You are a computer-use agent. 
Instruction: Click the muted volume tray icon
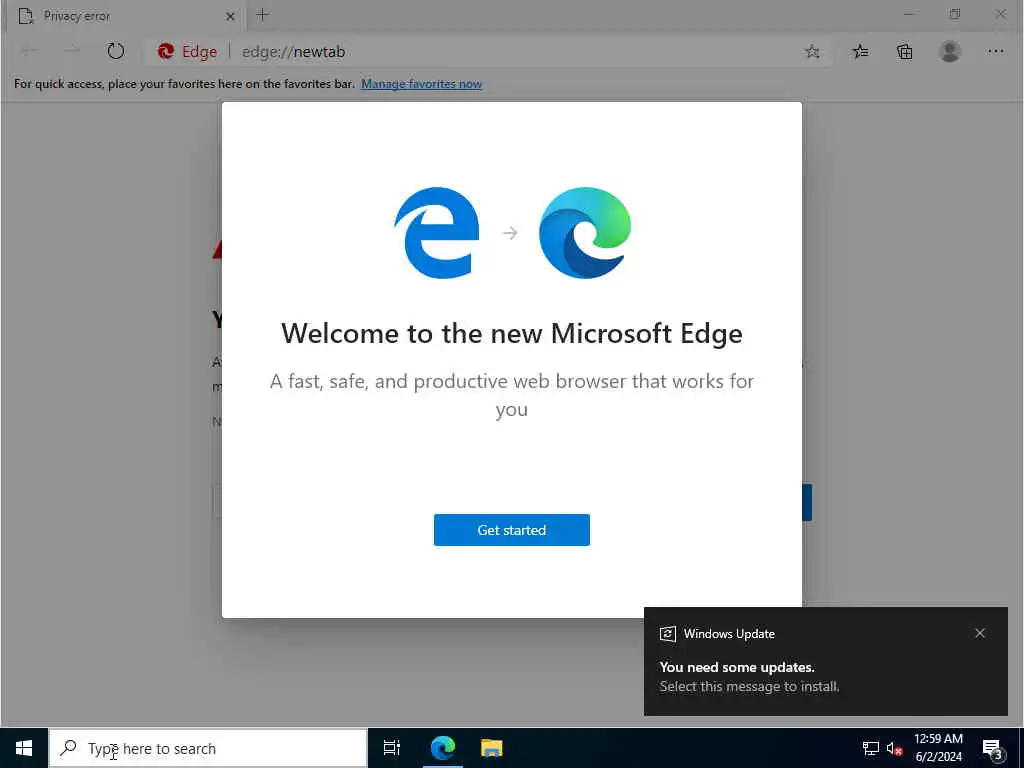tap(894, 748)
